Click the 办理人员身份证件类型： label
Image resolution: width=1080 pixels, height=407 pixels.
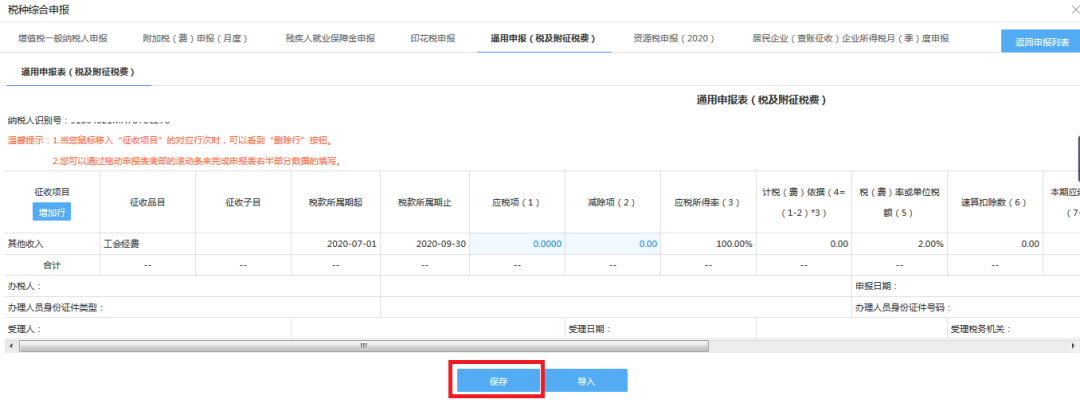(x=55, y=308)
